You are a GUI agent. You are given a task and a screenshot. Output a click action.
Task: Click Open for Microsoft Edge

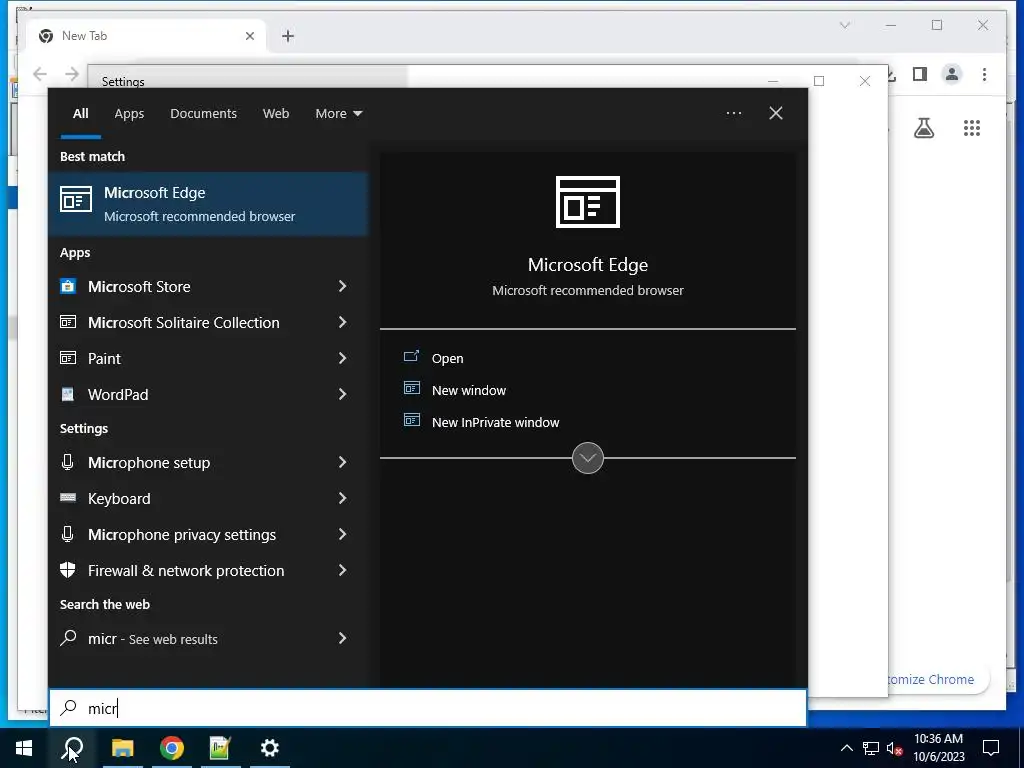(x=447, y=358)
